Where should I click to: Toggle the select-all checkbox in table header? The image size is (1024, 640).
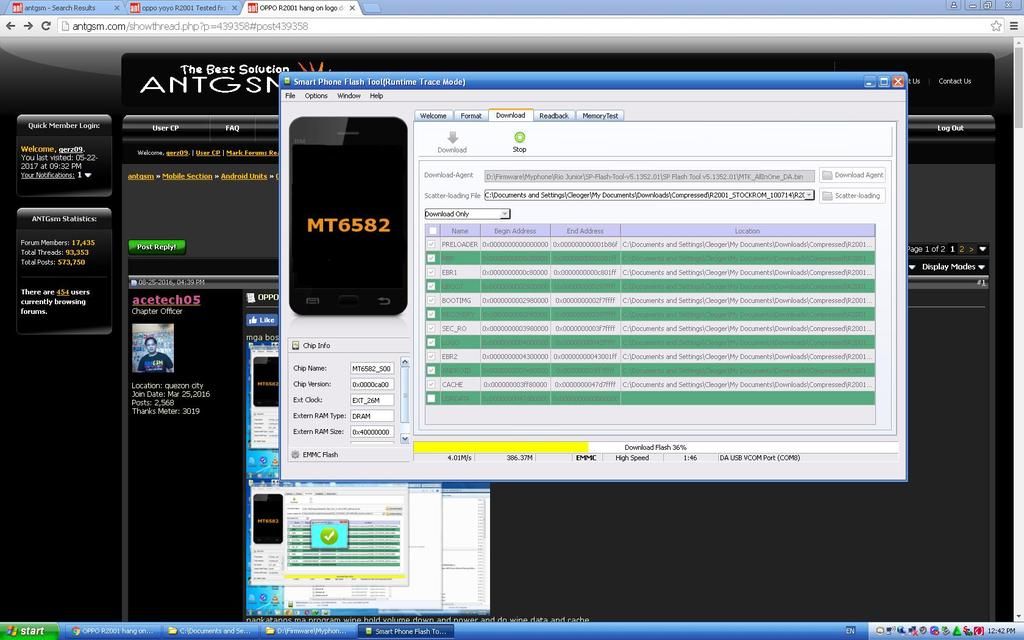(x=432, y=231)
